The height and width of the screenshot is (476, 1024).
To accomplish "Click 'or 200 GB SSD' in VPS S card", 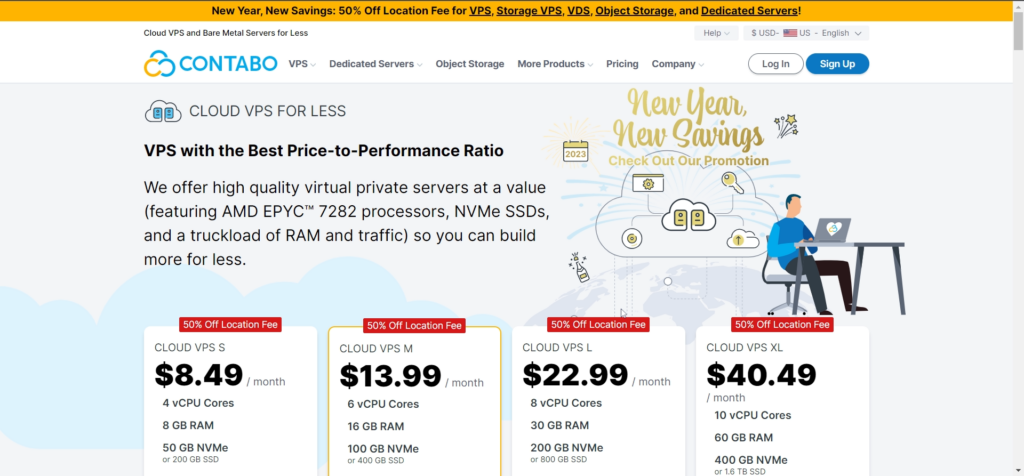I will (191, 460).
